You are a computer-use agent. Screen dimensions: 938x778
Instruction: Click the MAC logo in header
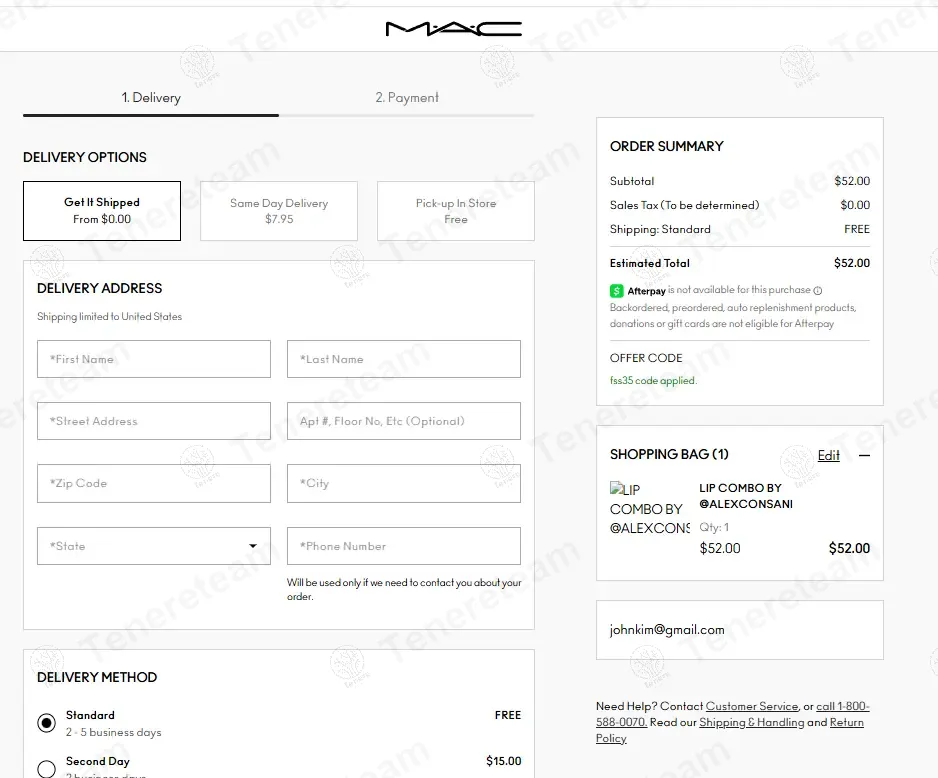[453, 29]
